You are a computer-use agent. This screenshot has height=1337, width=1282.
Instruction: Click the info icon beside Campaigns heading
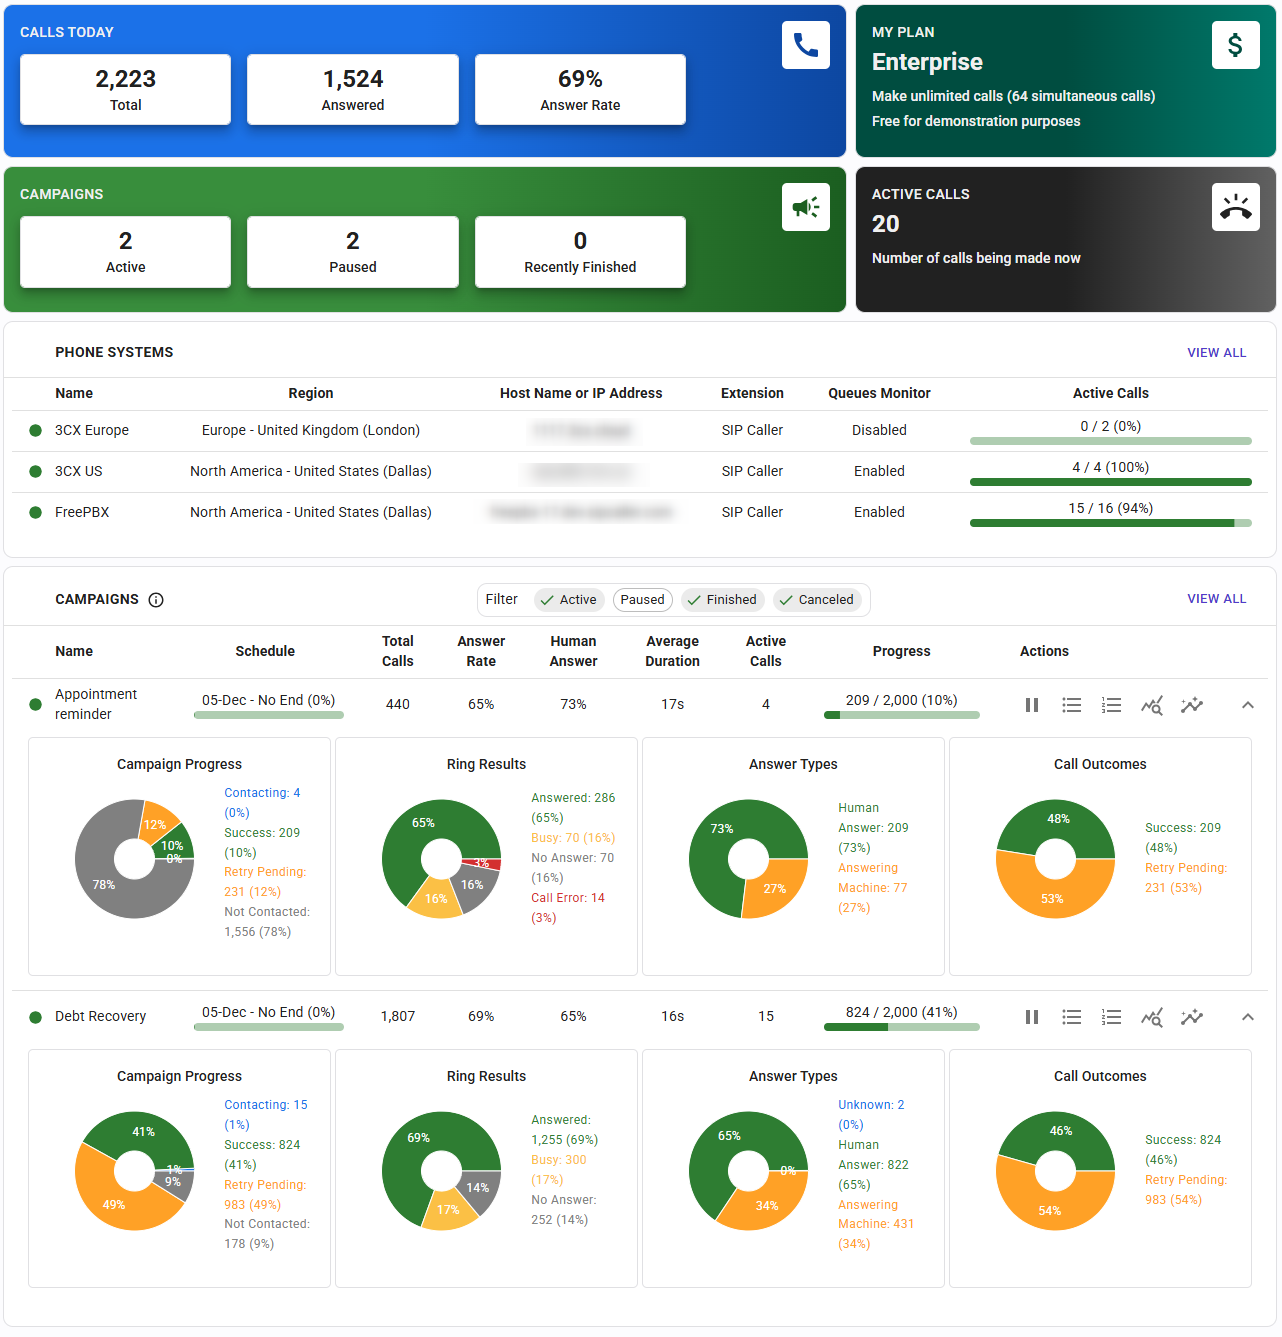click(x=156, y=600)
